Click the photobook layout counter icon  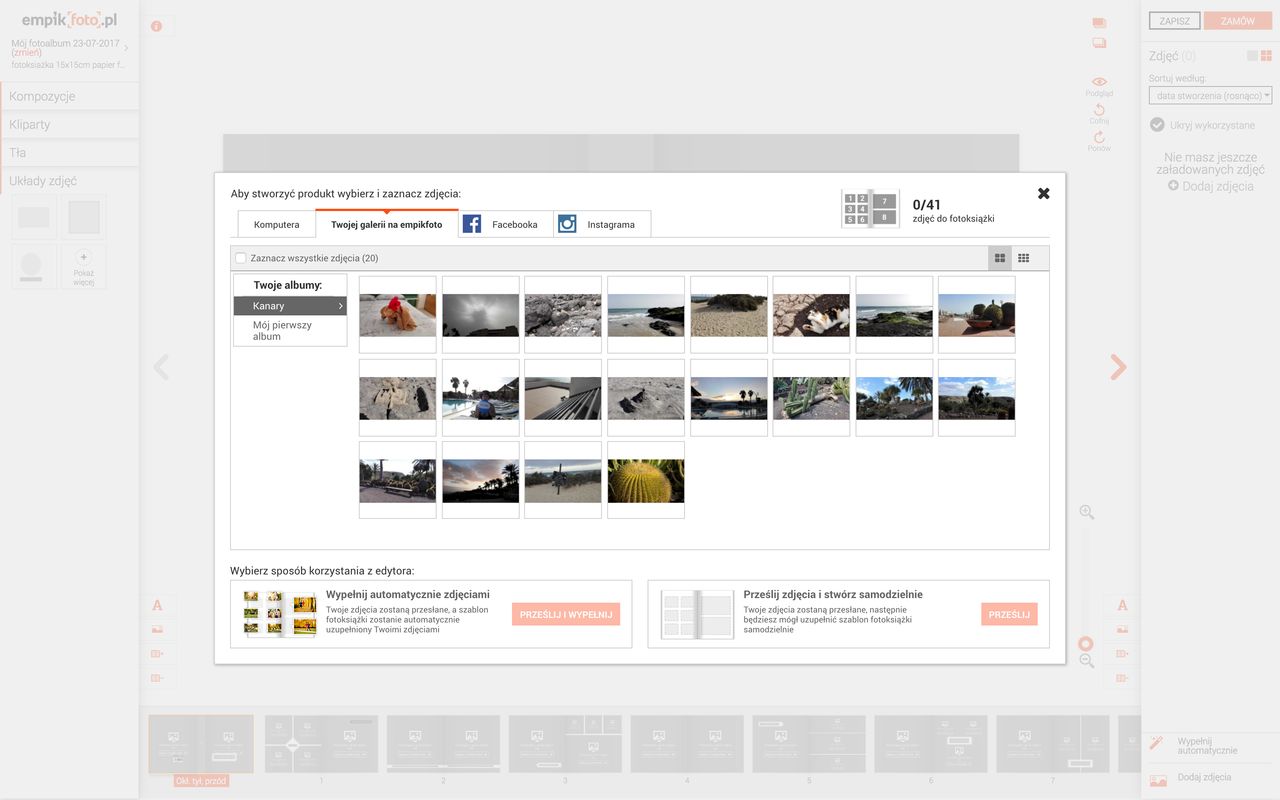click(x=870, y=209)
